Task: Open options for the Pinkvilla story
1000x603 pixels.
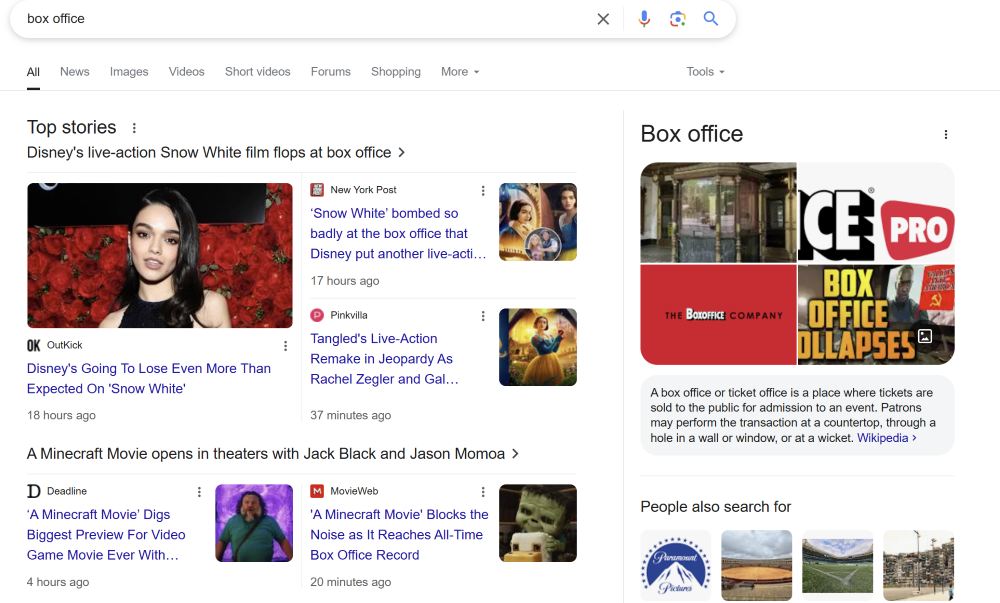Action: pos(483,316)
